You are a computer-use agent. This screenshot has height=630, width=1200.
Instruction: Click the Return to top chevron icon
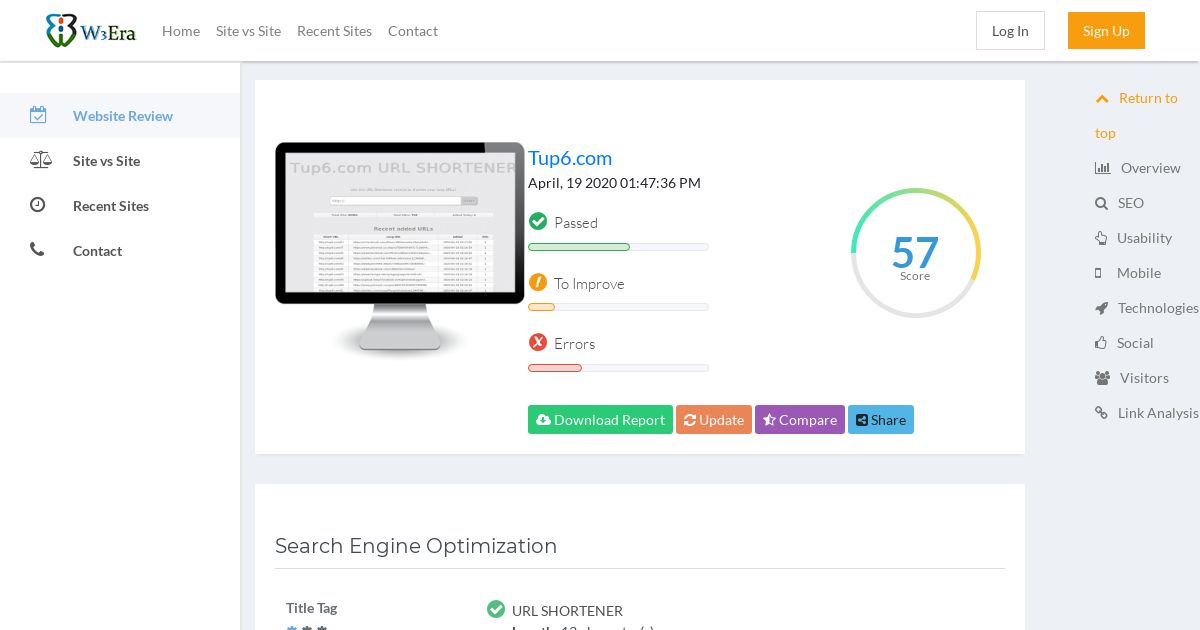click(1102, 98)
